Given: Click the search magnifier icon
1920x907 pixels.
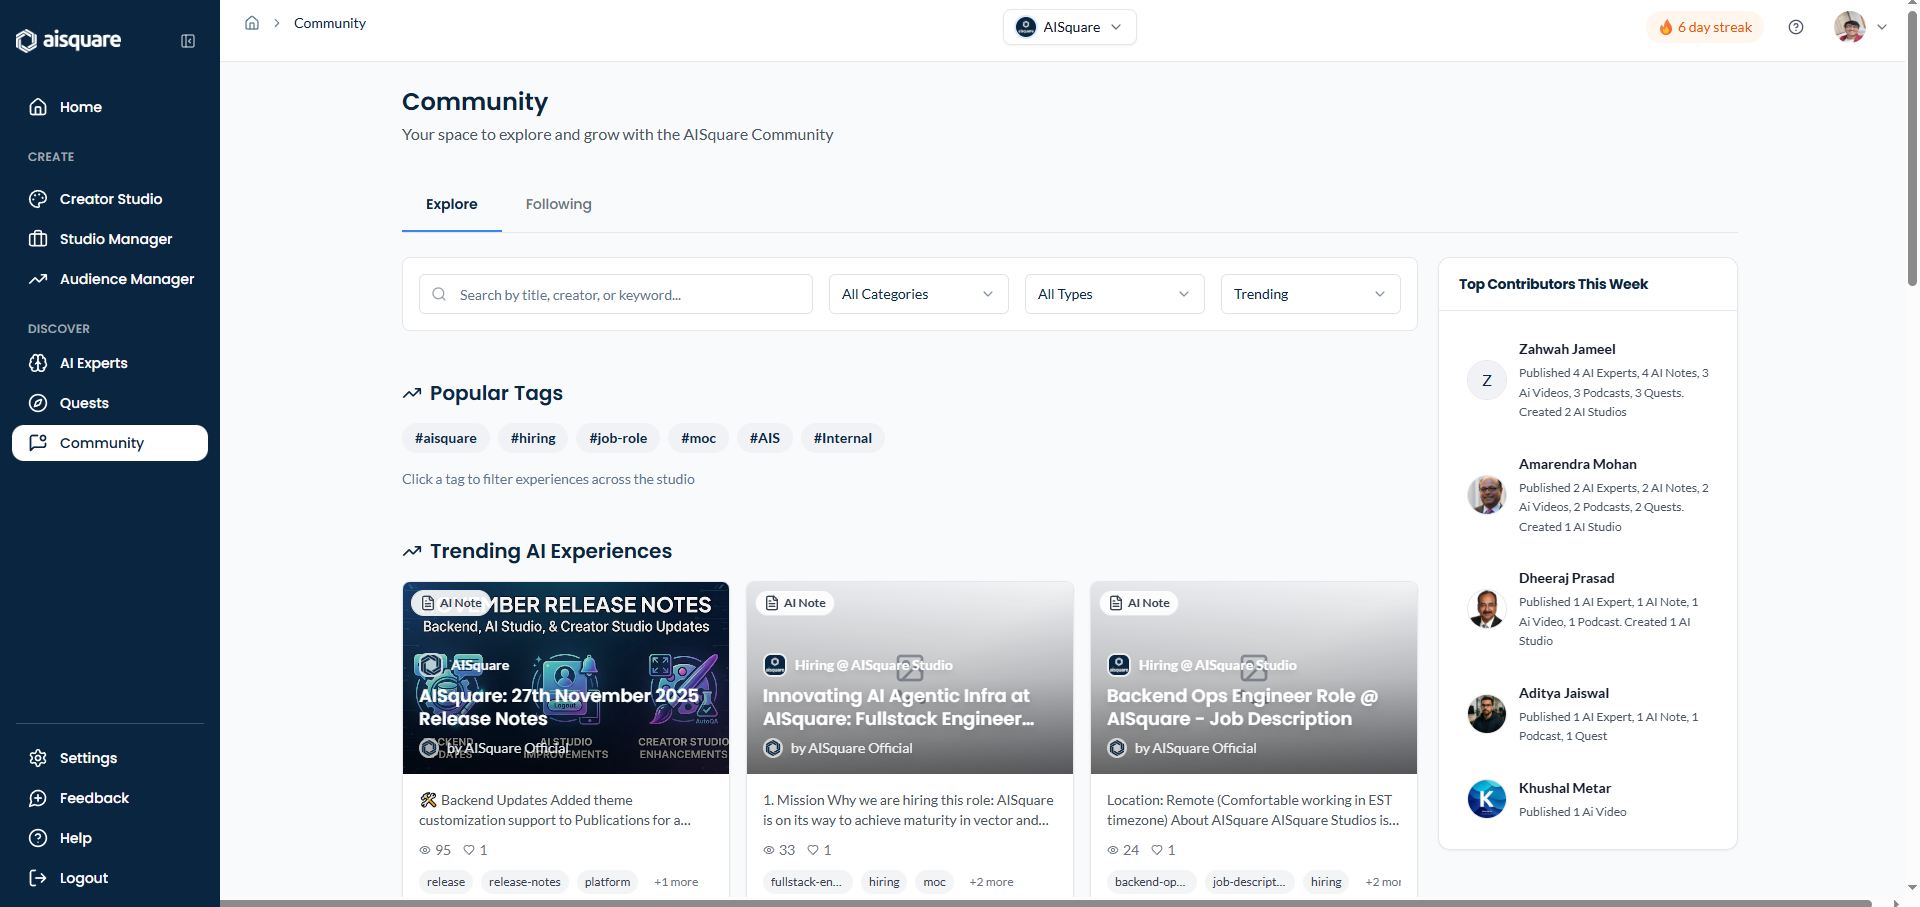Looking at the screenshot, I should (x=439, y=294).
